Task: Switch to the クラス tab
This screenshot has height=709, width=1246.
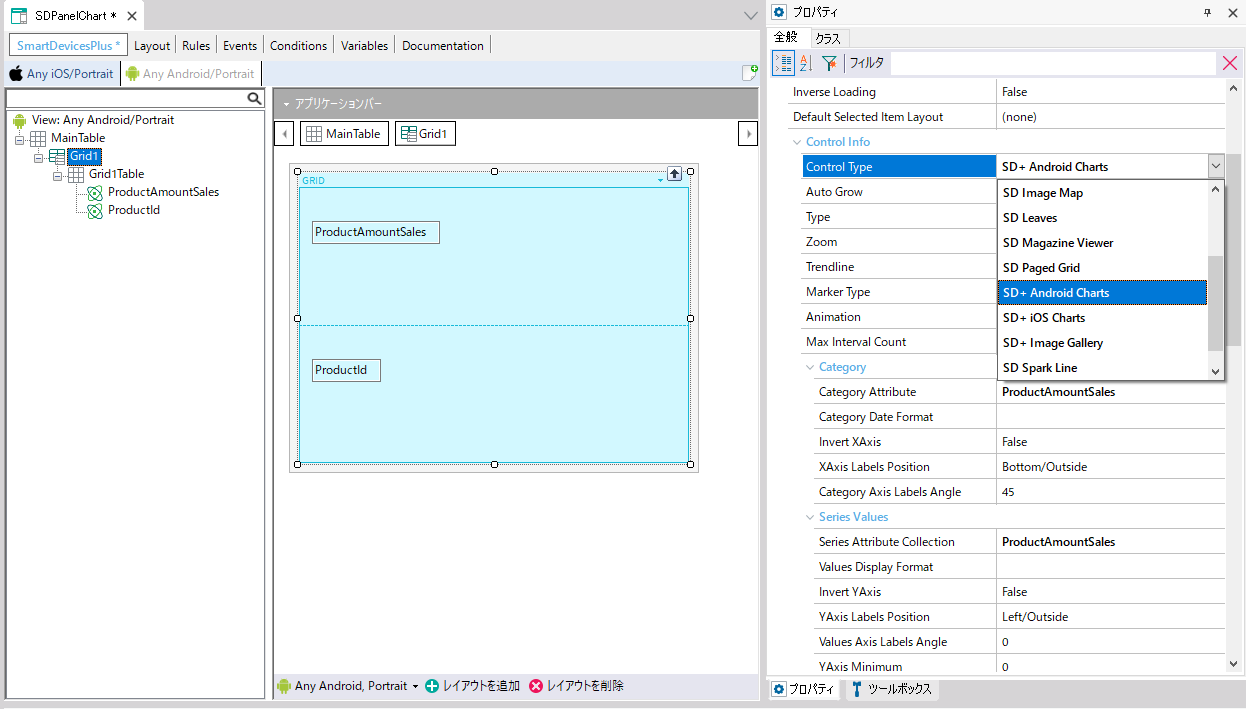Action: (827, 38)
